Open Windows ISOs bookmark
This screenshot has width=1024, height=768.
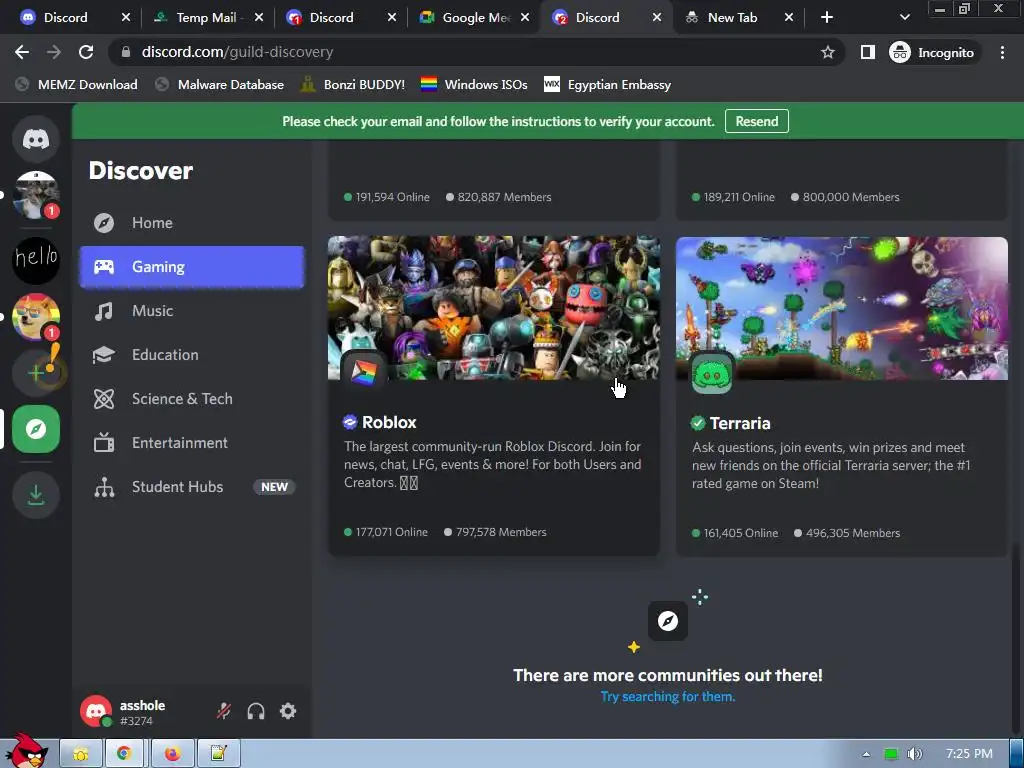click(x=475, y=84)
